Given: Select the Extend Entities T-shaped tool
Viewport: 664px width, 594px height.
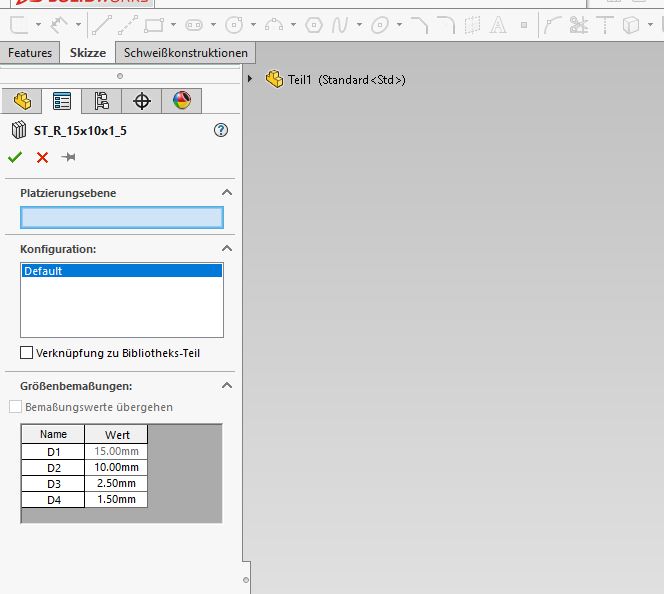Looking at the screenshot, I should [605, 25].
